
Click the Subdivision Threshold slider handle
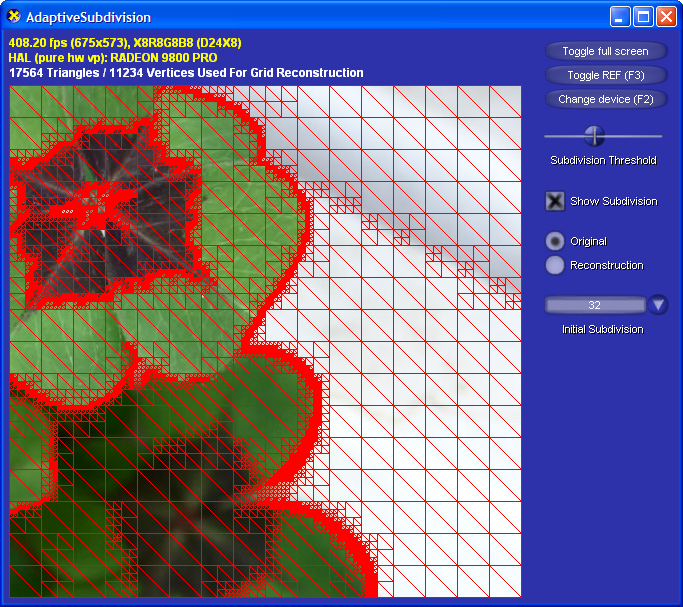pyautogui.click(x=594, y=136)
